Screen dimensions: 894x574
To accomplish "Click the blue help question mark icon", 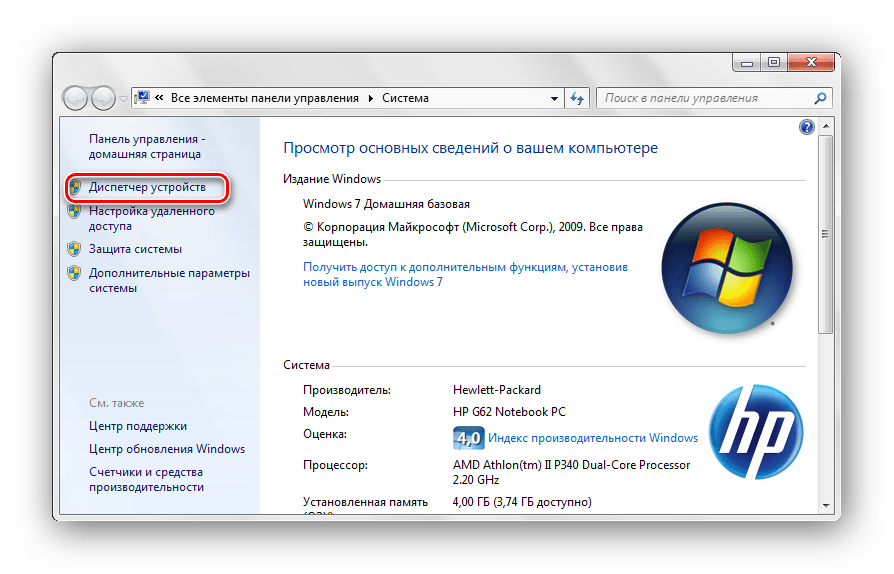I will (x=807, y=127).
